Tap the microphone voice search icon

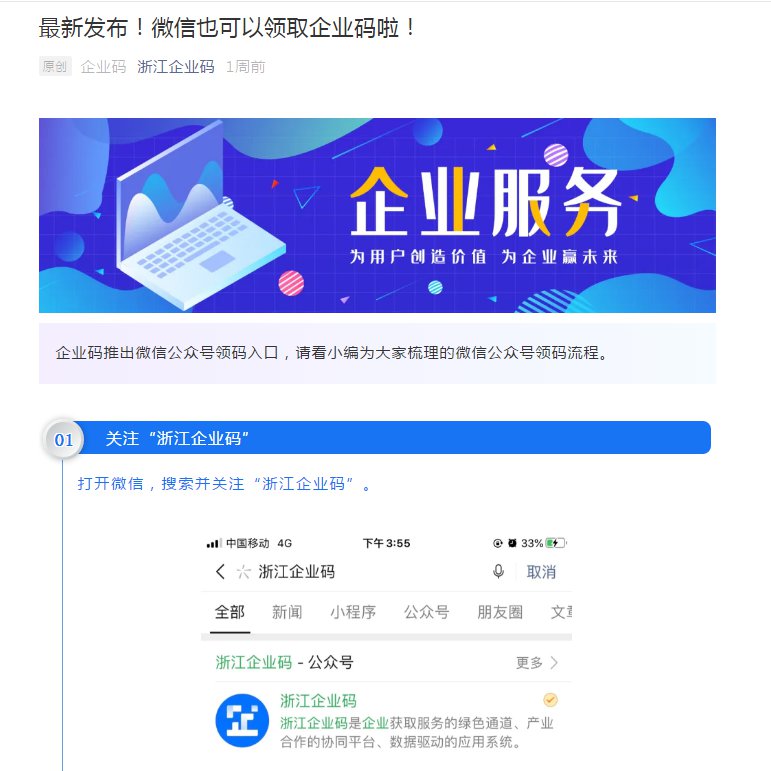[498, 571]
